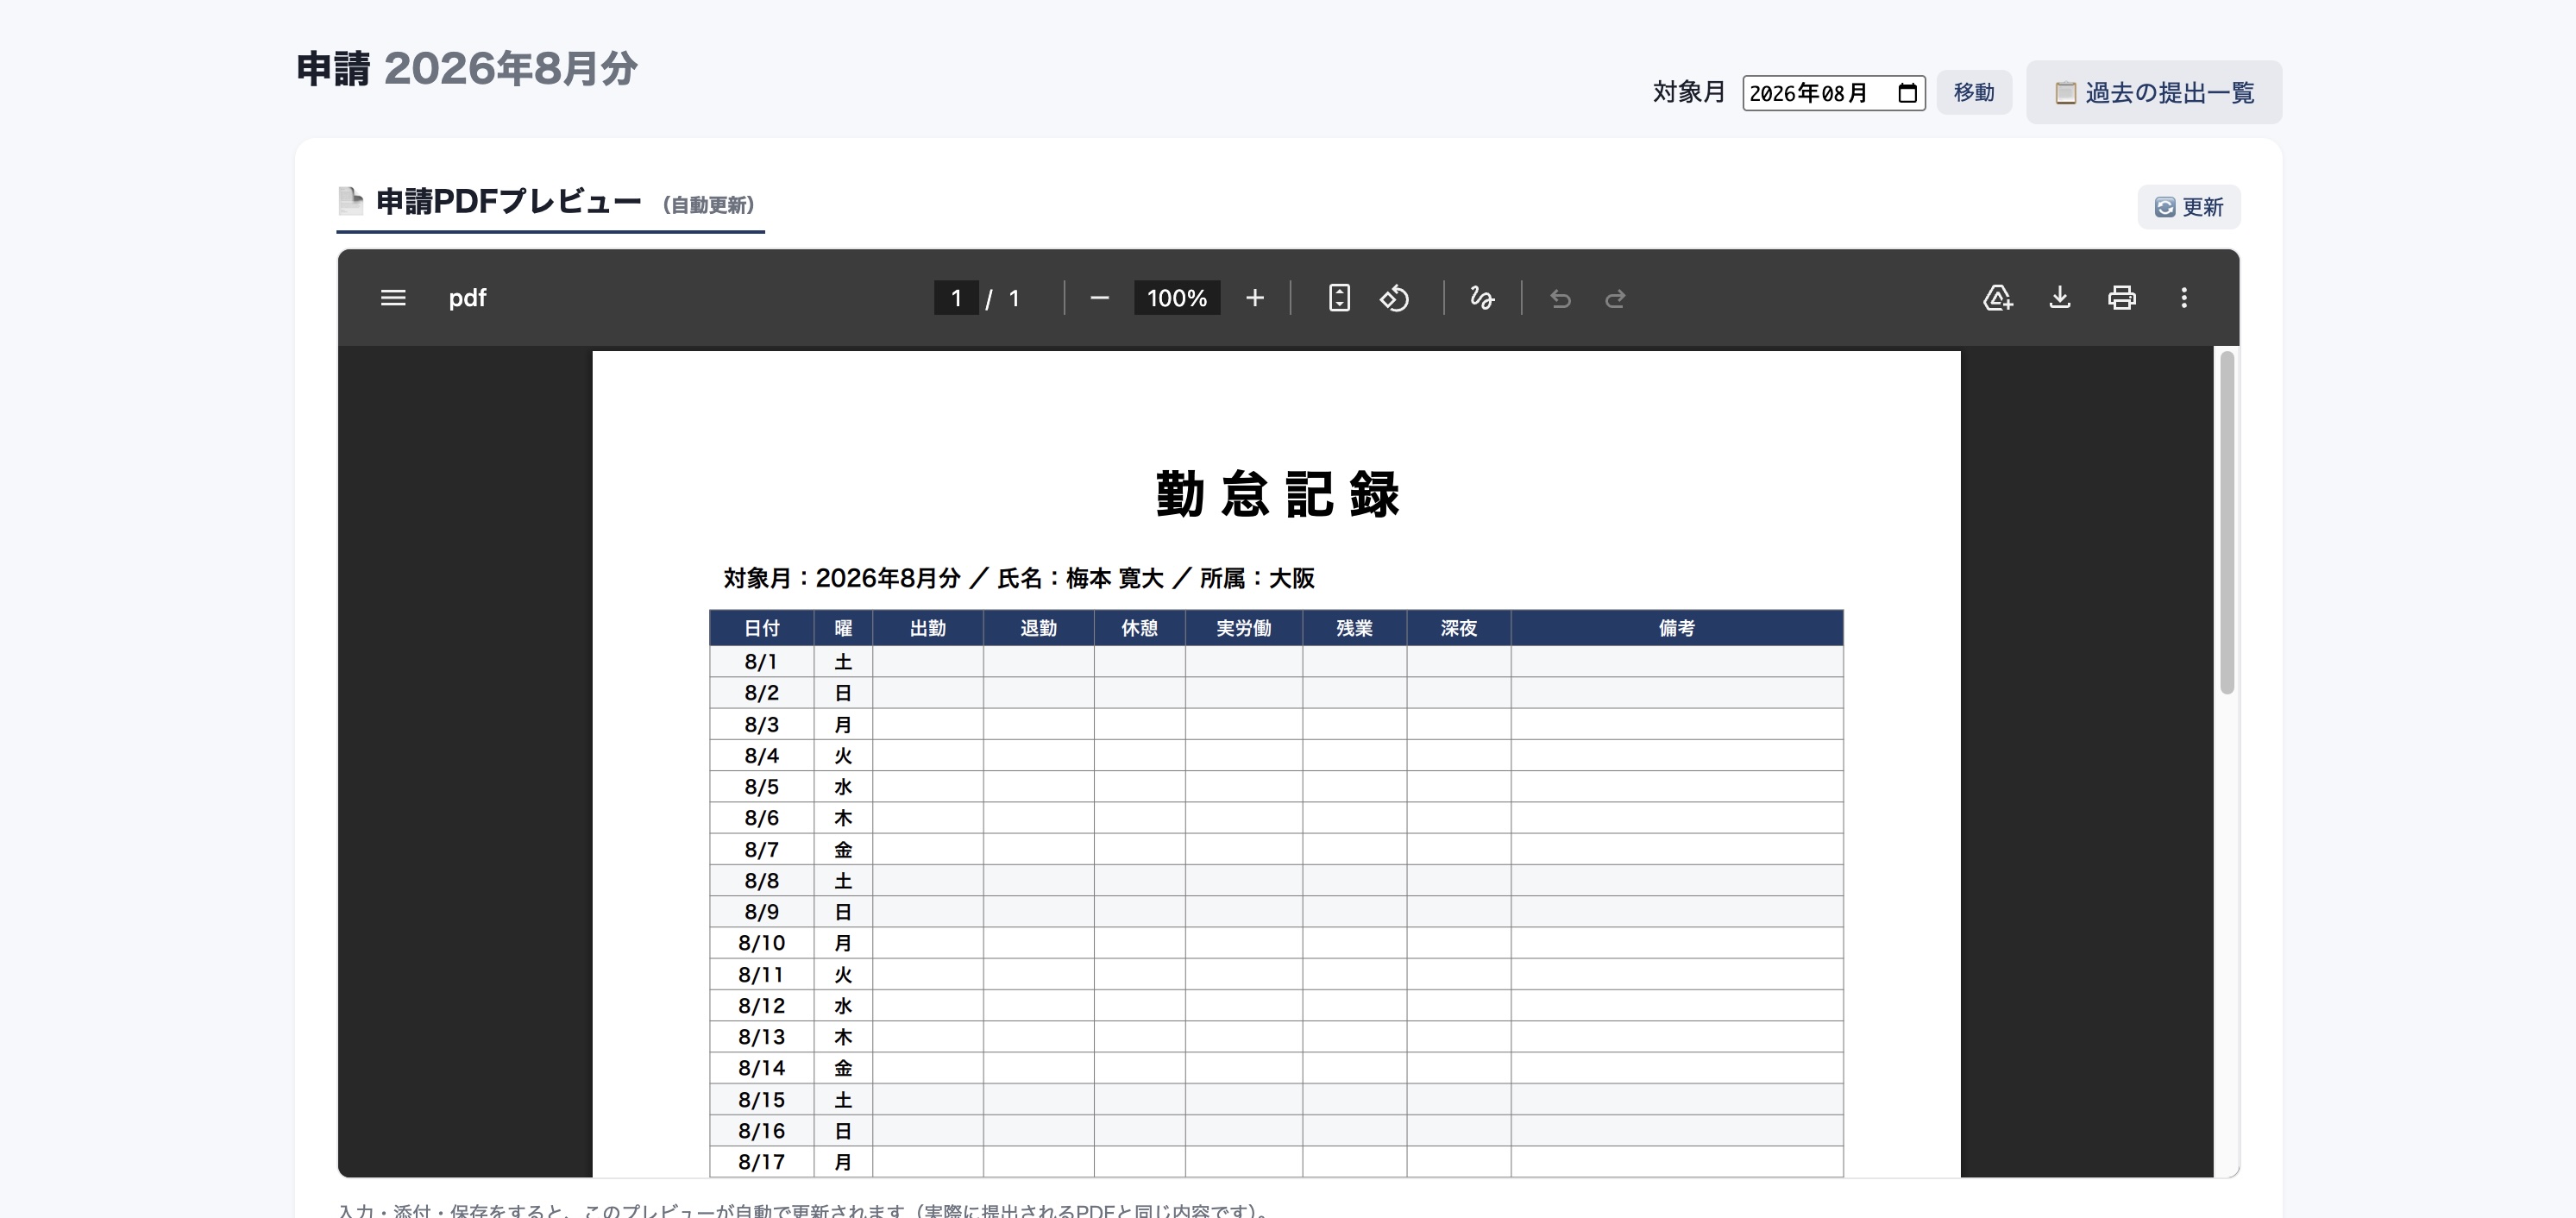Click the 移動 button
This screenshot has width=2576, height=1218.
[x=1974, y=92]
